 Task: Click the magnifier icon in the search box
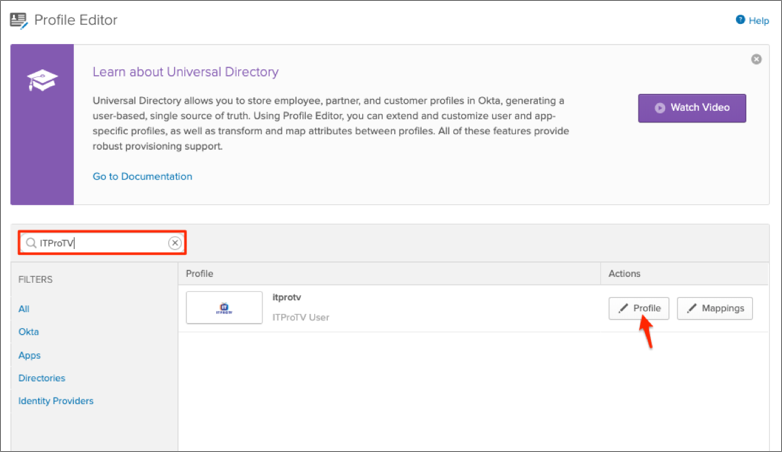click(31, 243)
